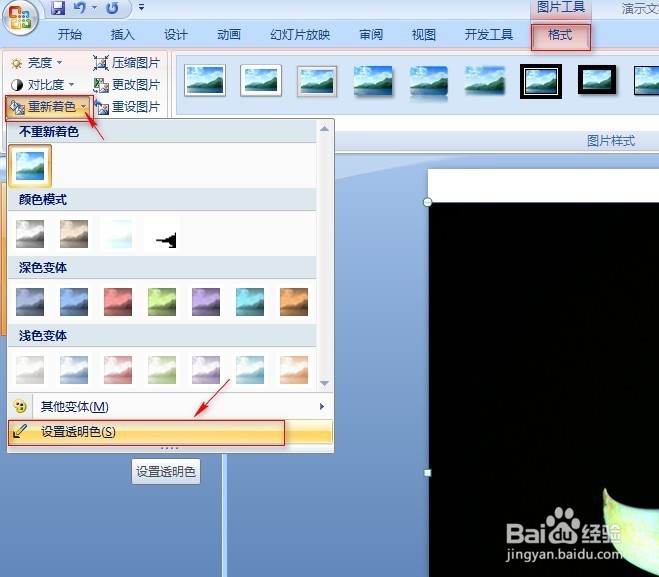The width and height of the screenshot is (659, 577).
Task: Apply the fourth drop-shadow picture style
Action: (373, 81)
